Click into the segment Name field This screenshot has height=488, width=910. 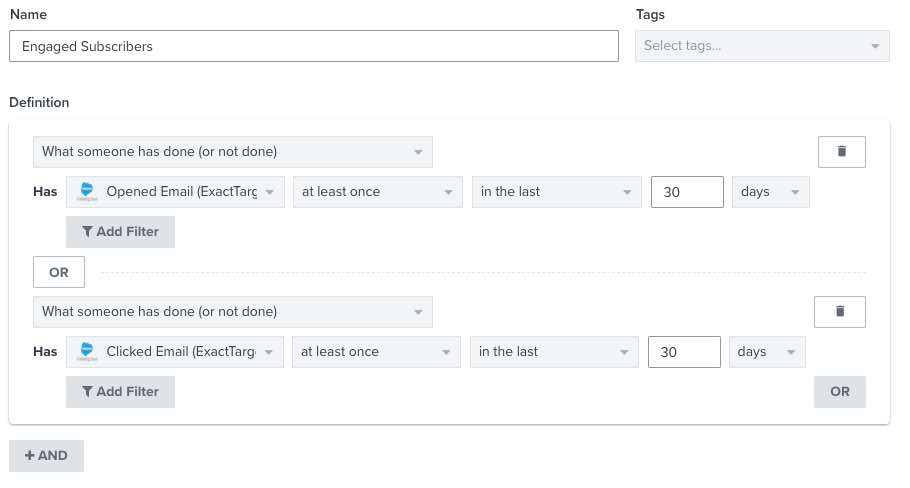314,46
